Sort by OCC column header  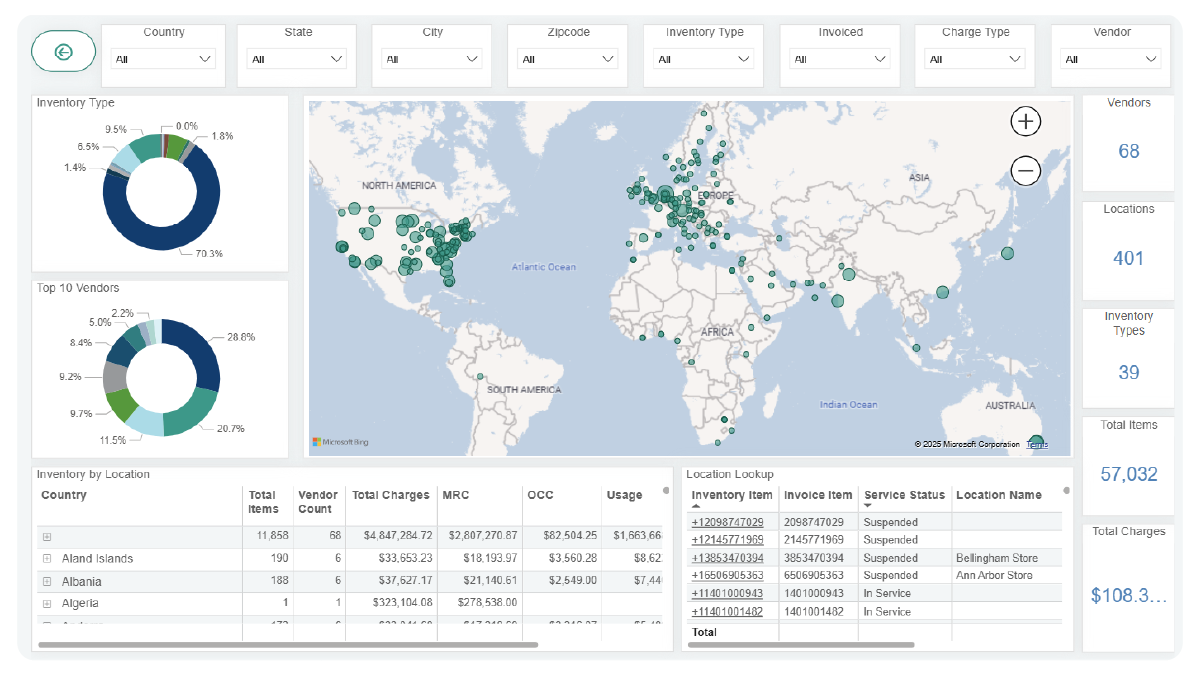click(541, 495)
